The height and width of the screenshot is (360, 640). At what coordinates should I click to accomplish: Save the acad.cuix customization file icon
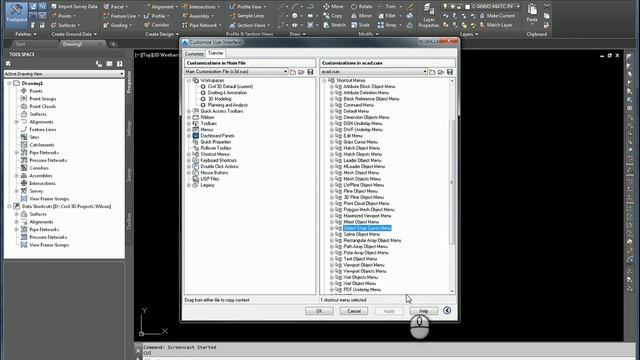pyautogui.click(x=450, y=72)
